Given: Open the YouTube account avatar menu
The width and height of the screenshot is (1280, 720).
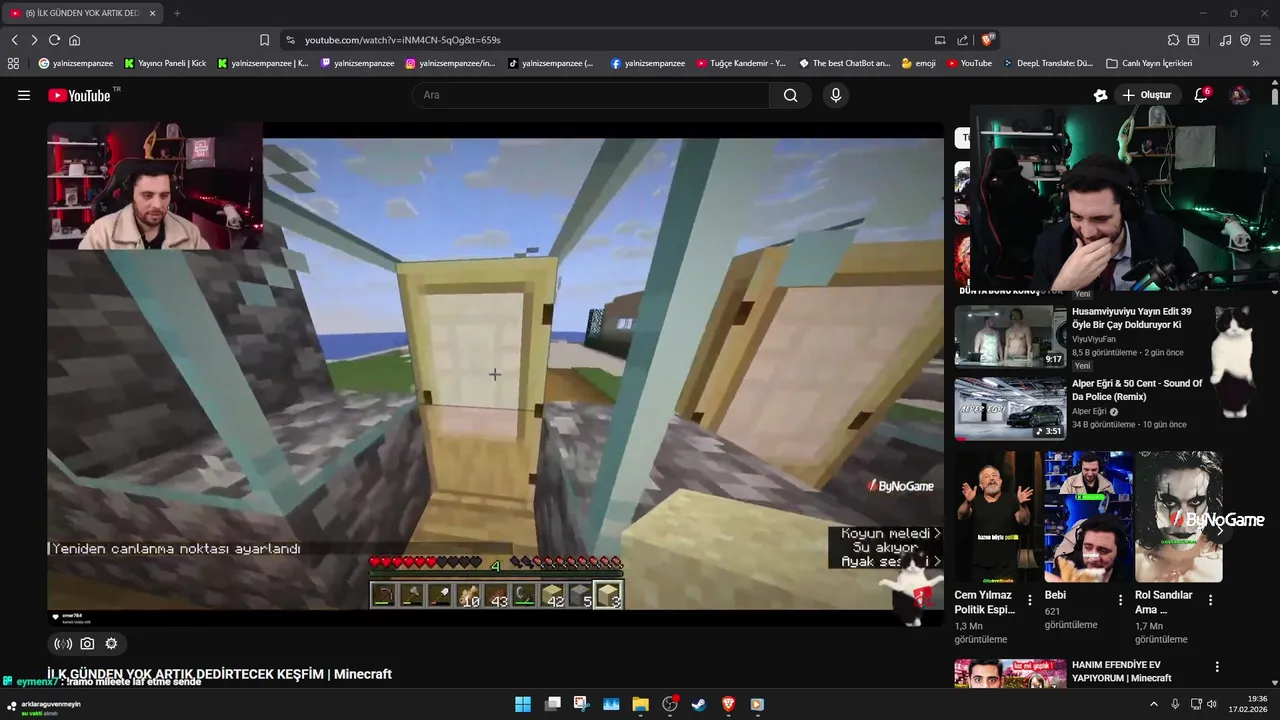Looking at the screenshot, I should point(1240,95).
